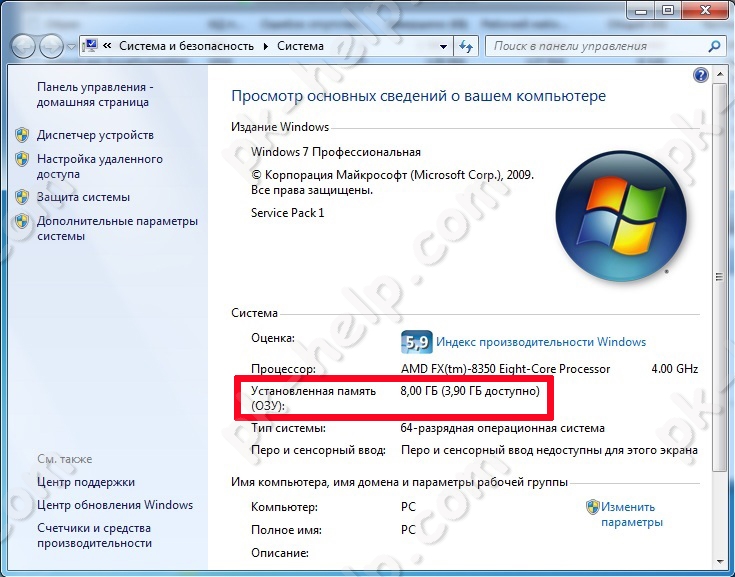Image resolution: width=735 pixels, height=577 pixels.
Task: Open Защита системы link
Action: coord(83,197)
